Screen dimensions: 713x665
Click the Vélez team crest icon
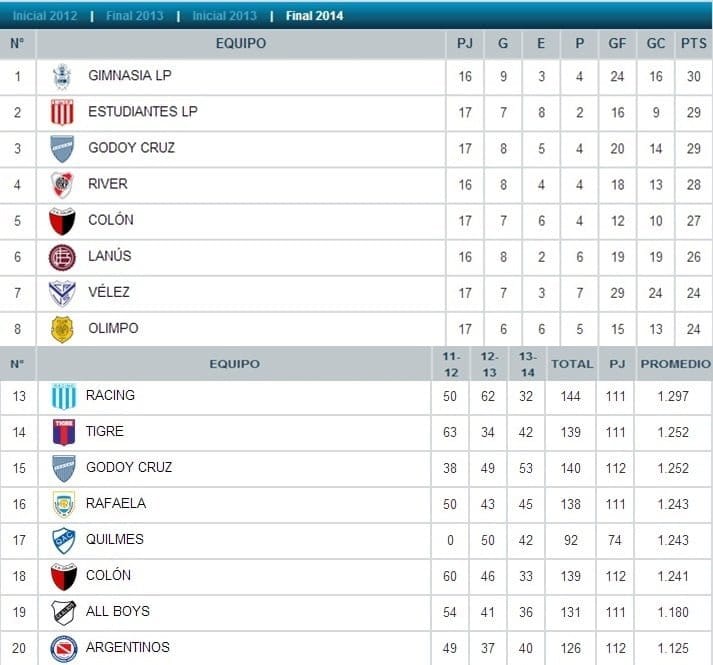tap(62, 293)
